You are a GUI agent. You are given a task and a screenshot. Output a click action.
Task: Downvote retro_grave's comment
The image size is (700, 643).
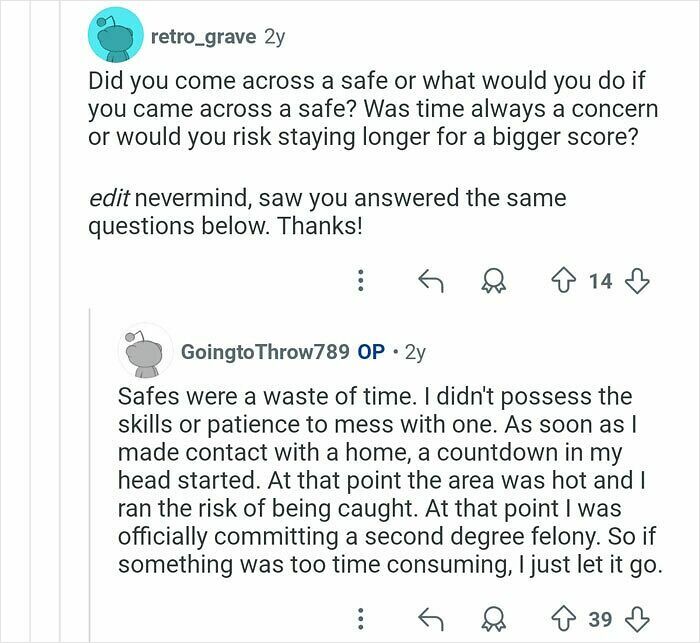tap(636, 281)
